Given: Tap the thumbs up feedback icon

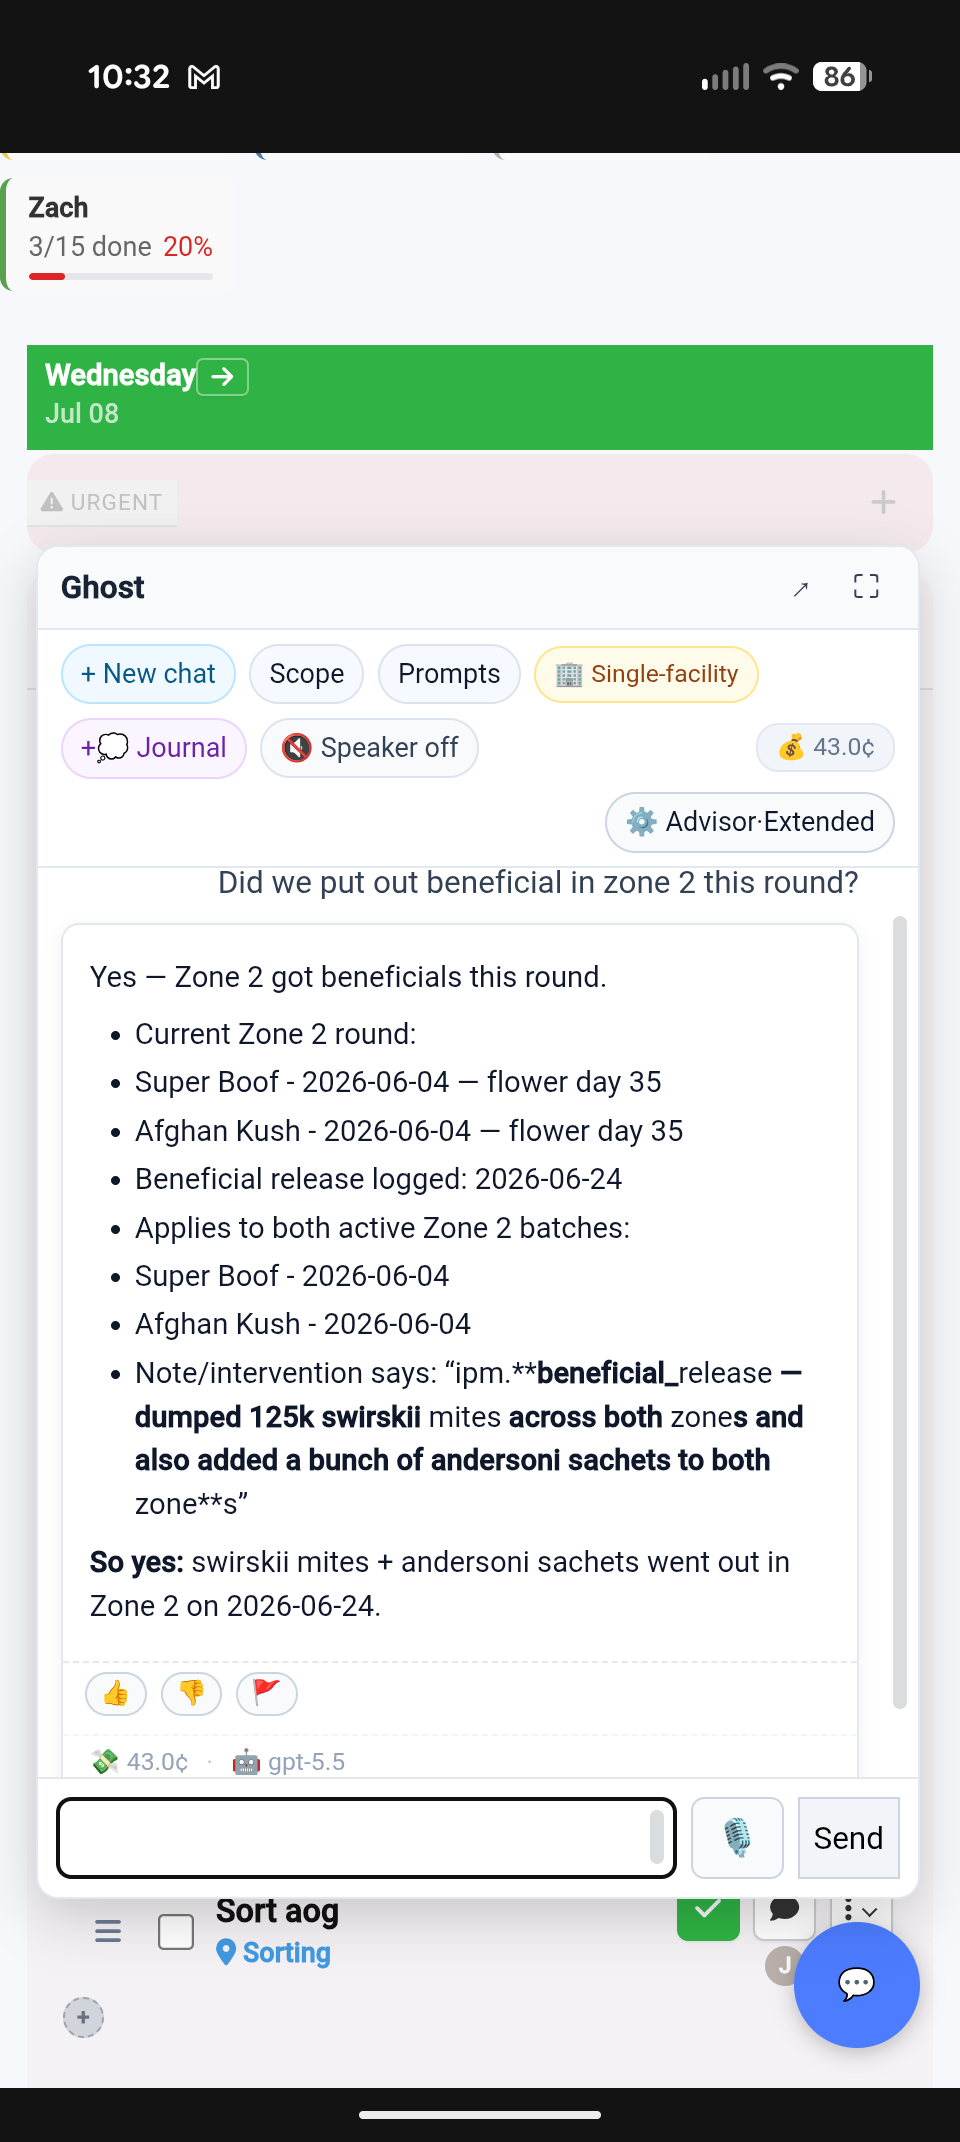Looking at the screenshot, I should pyautogui.click(x=116, y=1693).
